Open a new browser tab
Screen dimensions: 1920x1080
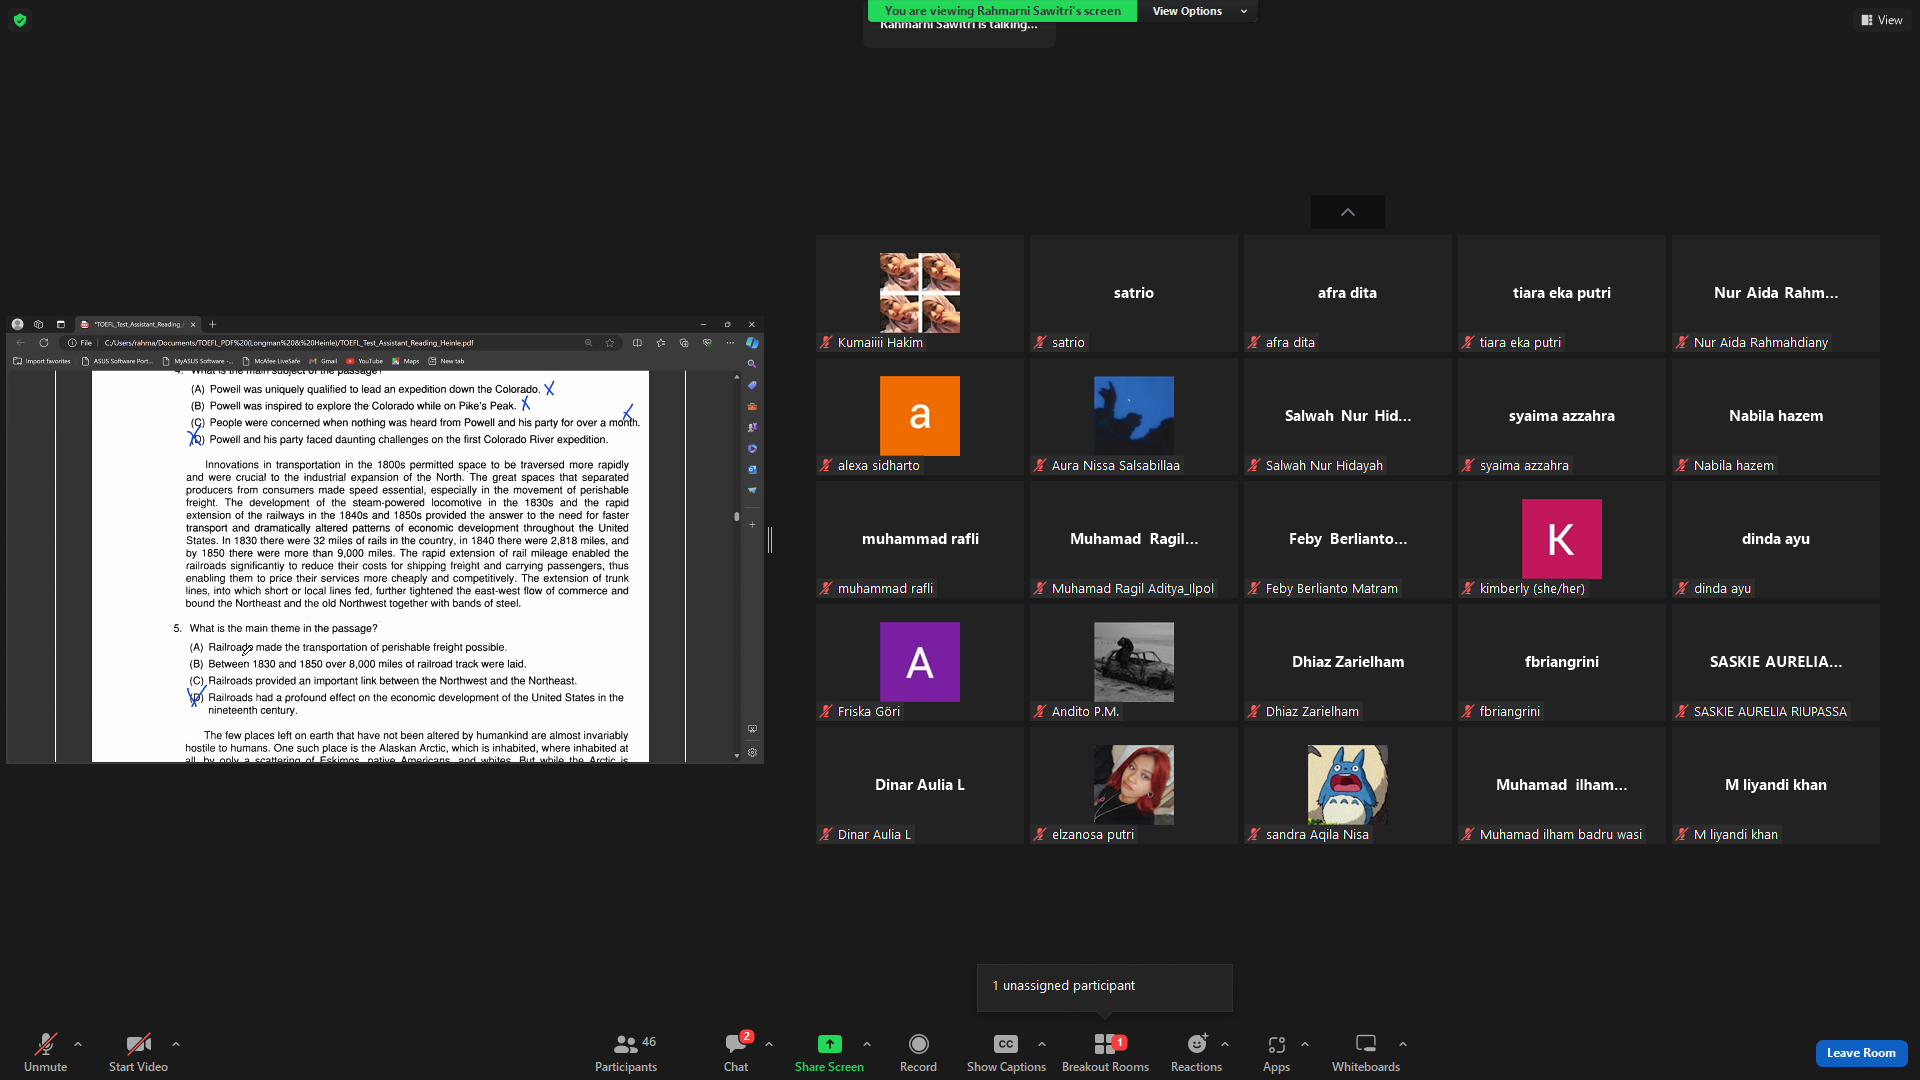[x=212, y=324]
